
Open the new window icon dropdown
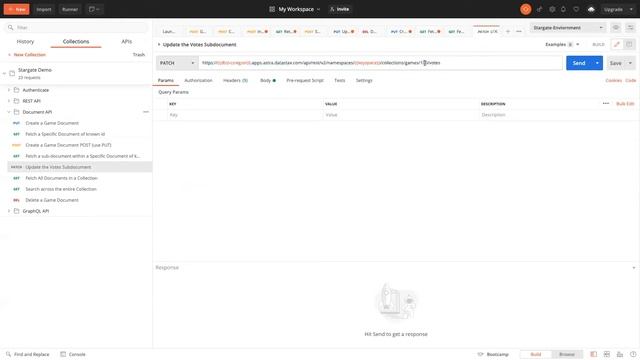94,9
